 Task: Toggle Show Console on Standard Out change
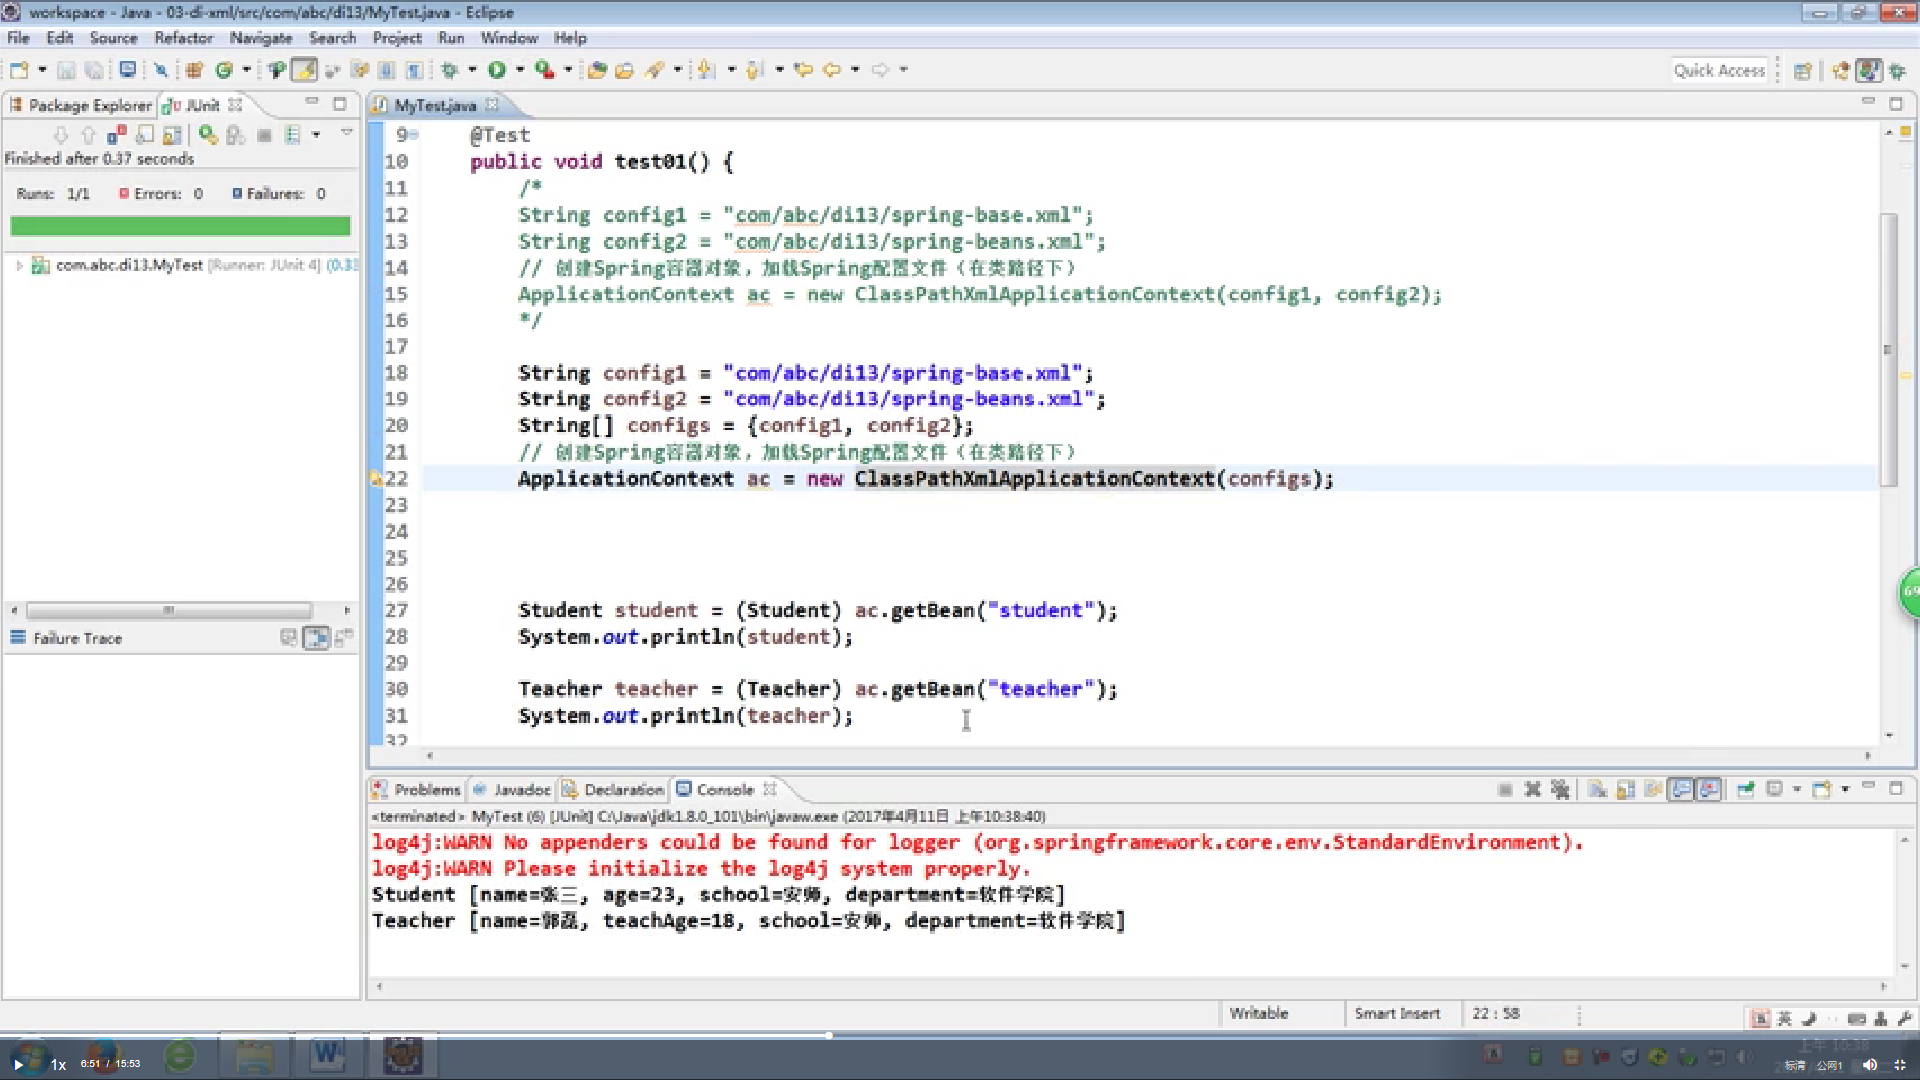click(1682, 790)
